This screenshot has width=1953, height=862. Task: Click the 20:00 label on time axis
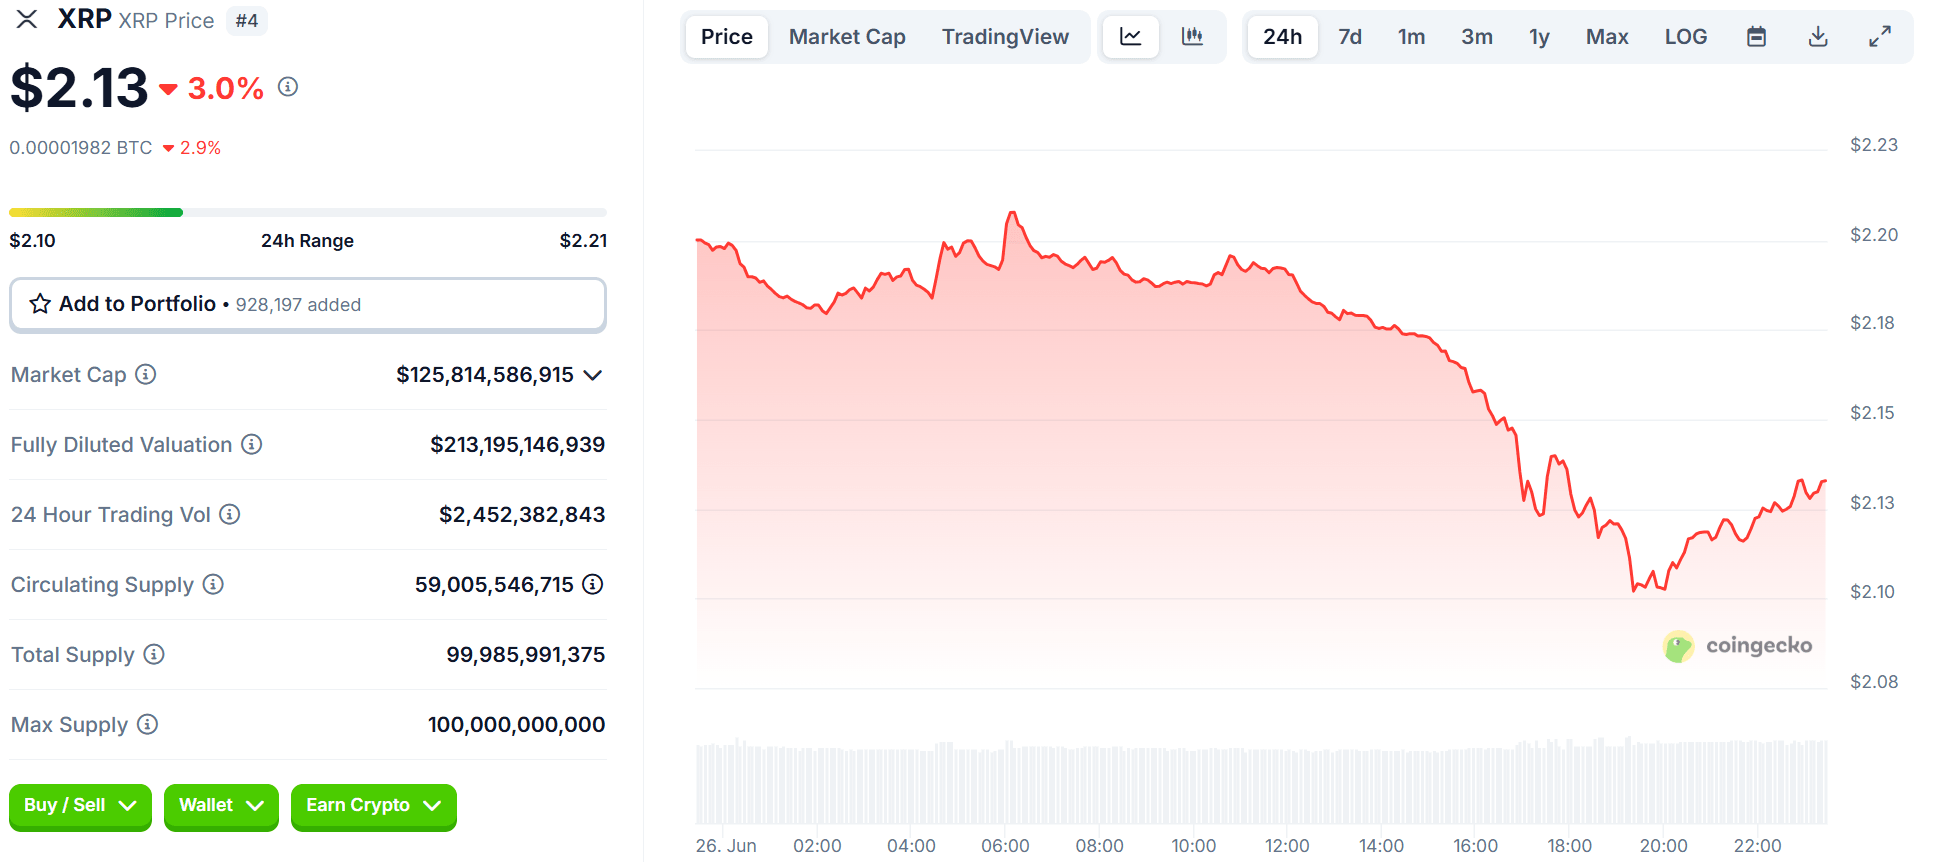(1664, 846)
